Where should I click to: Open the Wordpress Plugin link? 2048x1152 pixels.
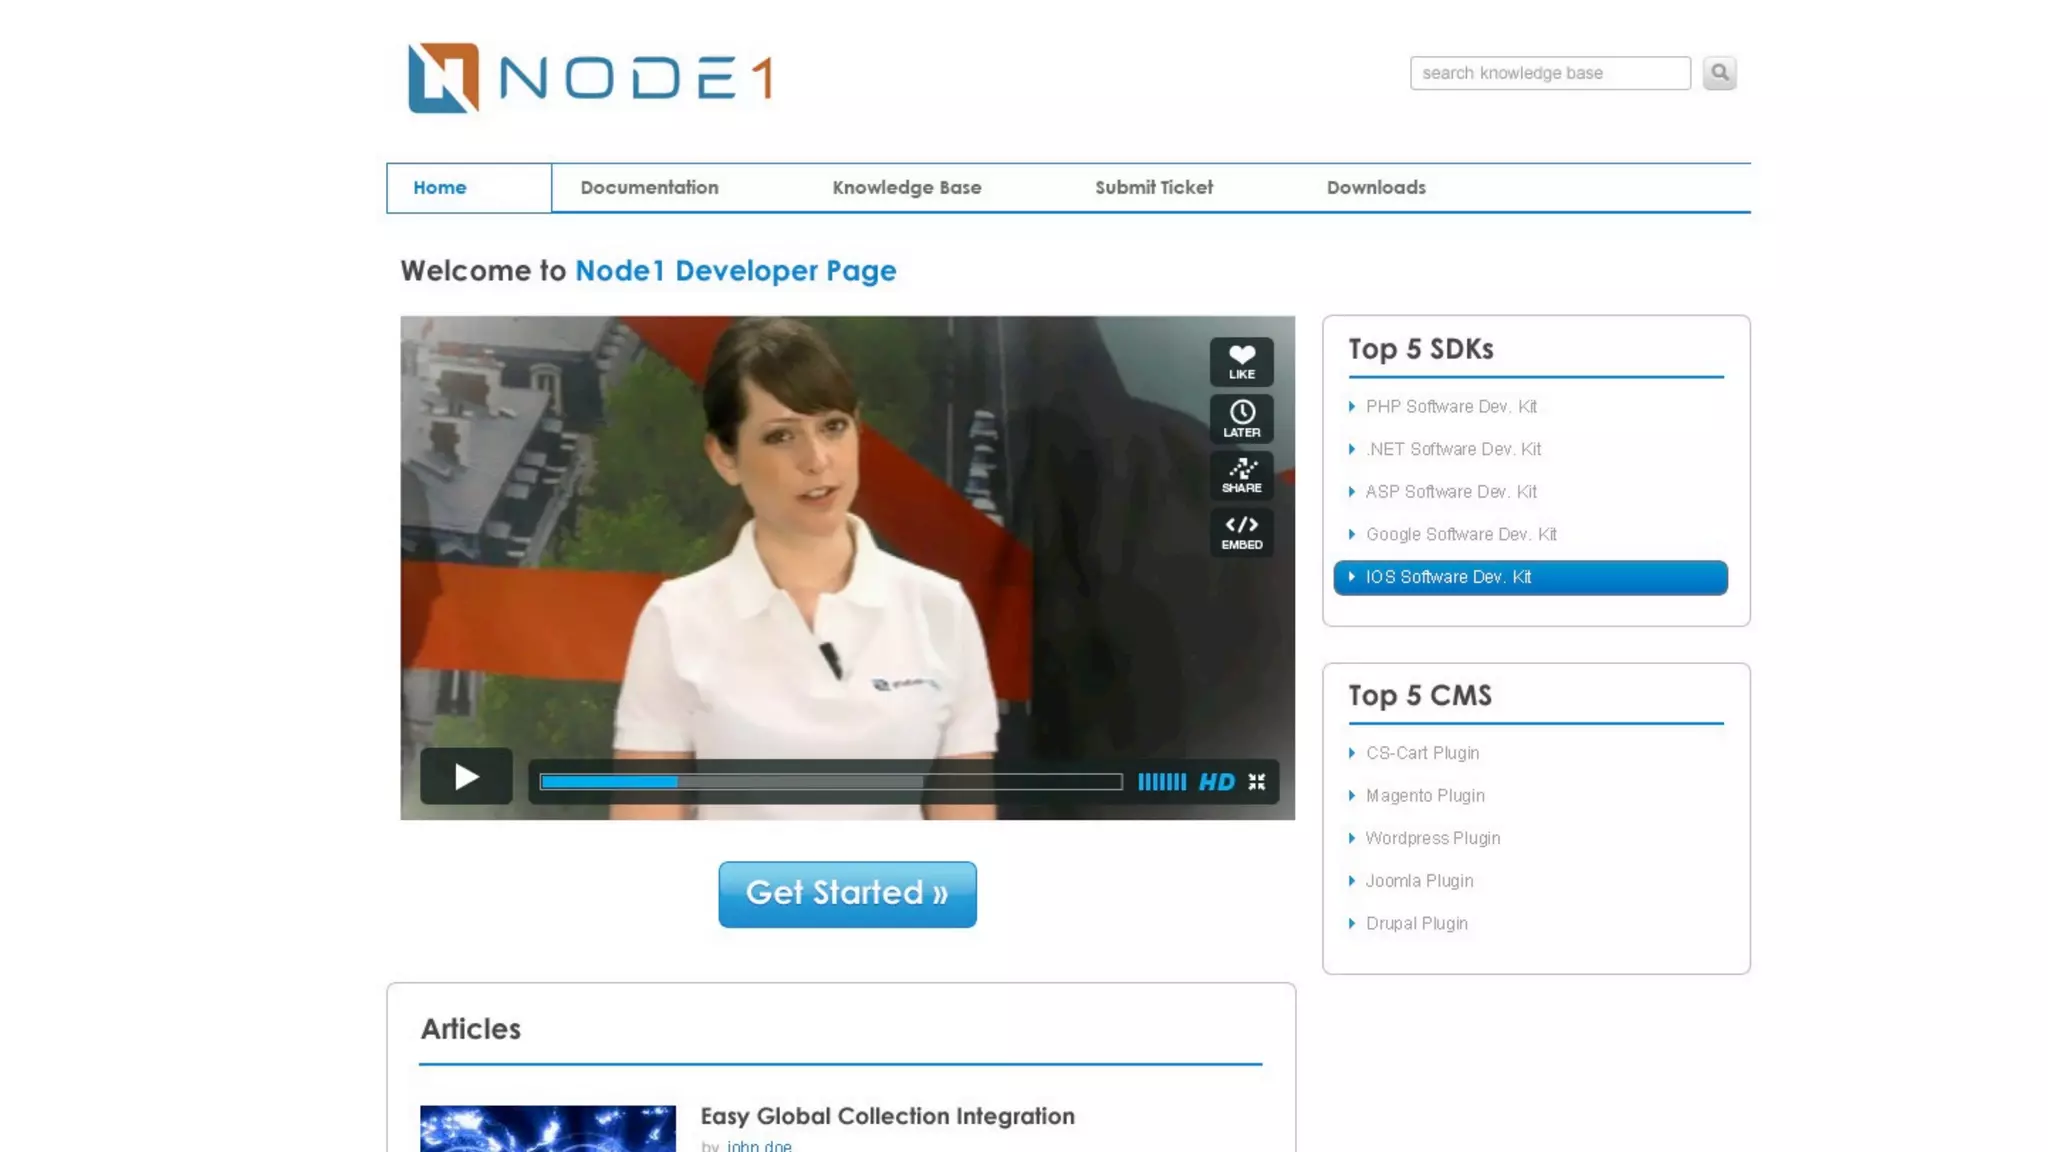coord(1432,839)
